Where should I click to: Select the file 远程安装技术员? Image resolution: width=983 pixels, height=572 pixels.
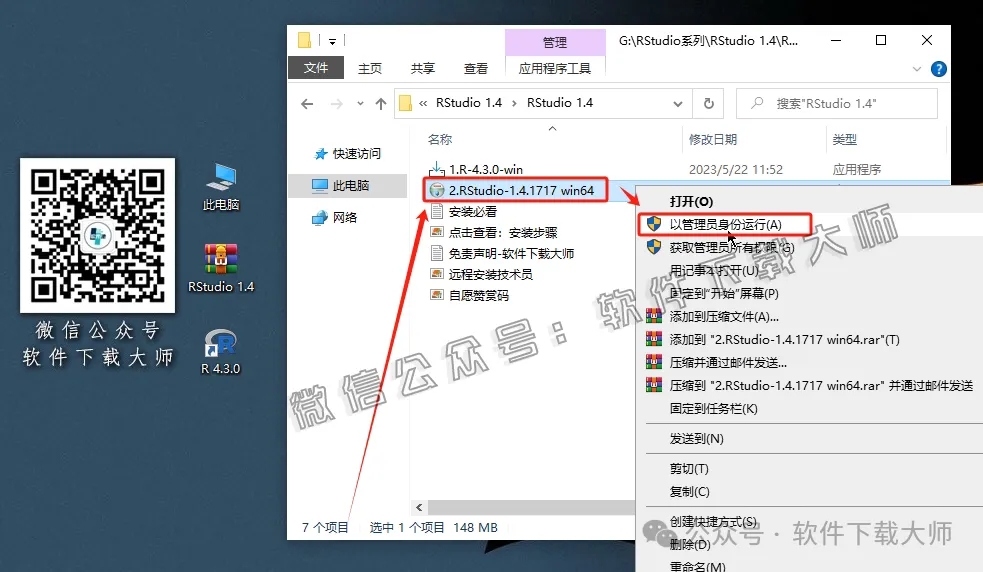[490, 274]
